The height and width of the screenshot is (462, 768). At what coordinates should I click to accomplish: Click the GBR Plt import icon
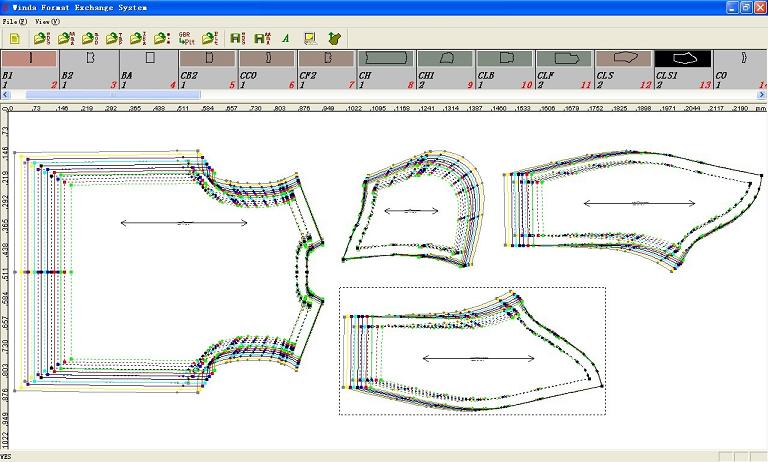185,38
